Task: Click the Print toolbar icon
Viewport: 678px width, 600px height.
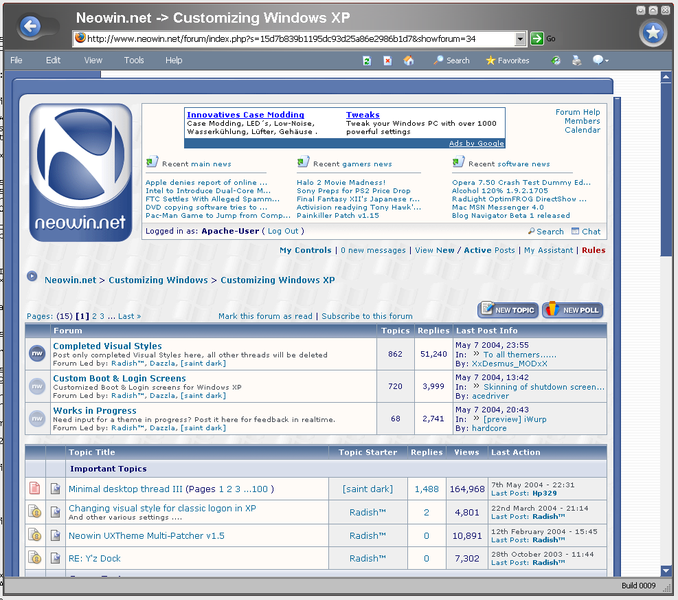Action: coord(577,61)
